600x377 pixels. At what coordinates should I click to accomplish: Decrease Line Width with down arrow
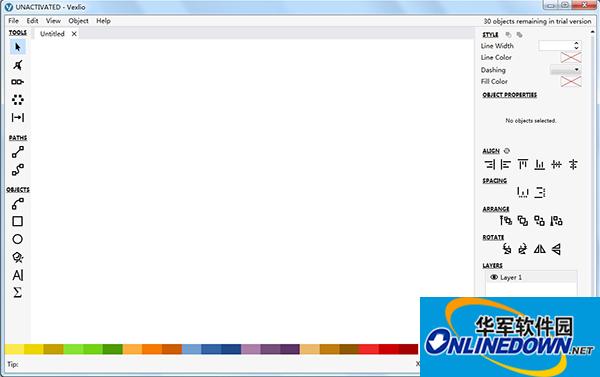[576, 48]
